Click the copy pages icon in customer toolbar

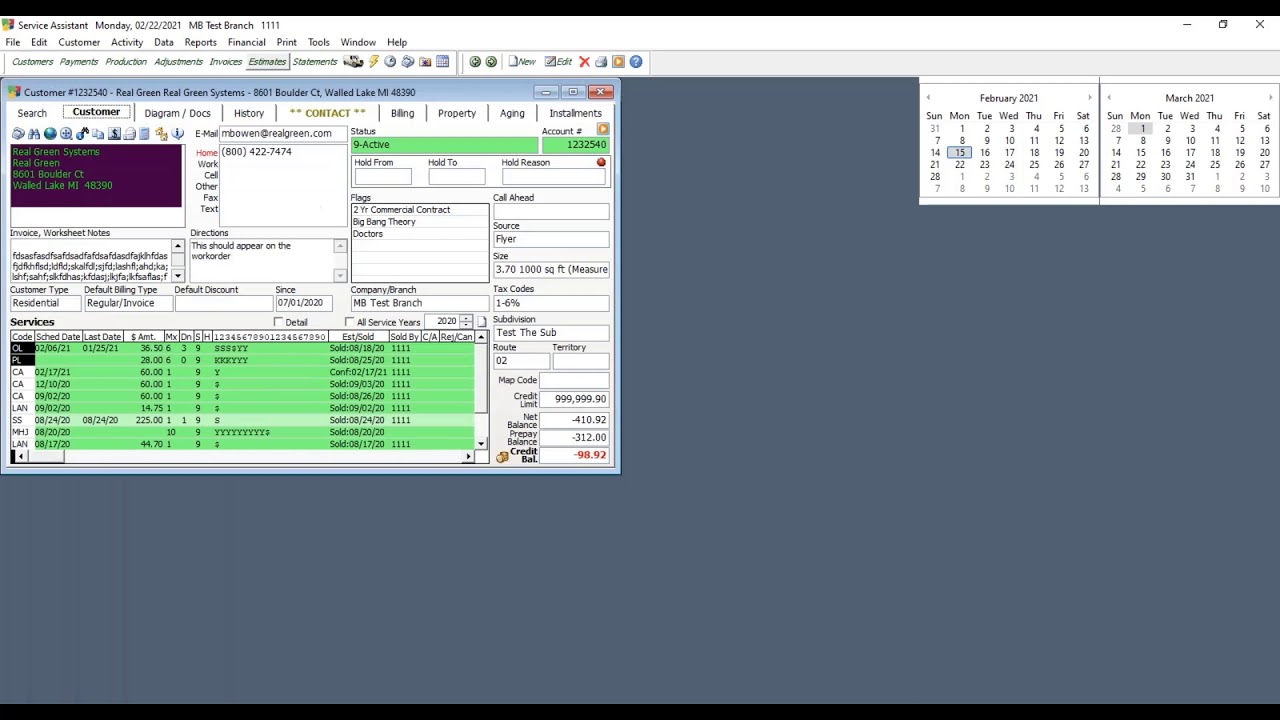pos(98,134)
